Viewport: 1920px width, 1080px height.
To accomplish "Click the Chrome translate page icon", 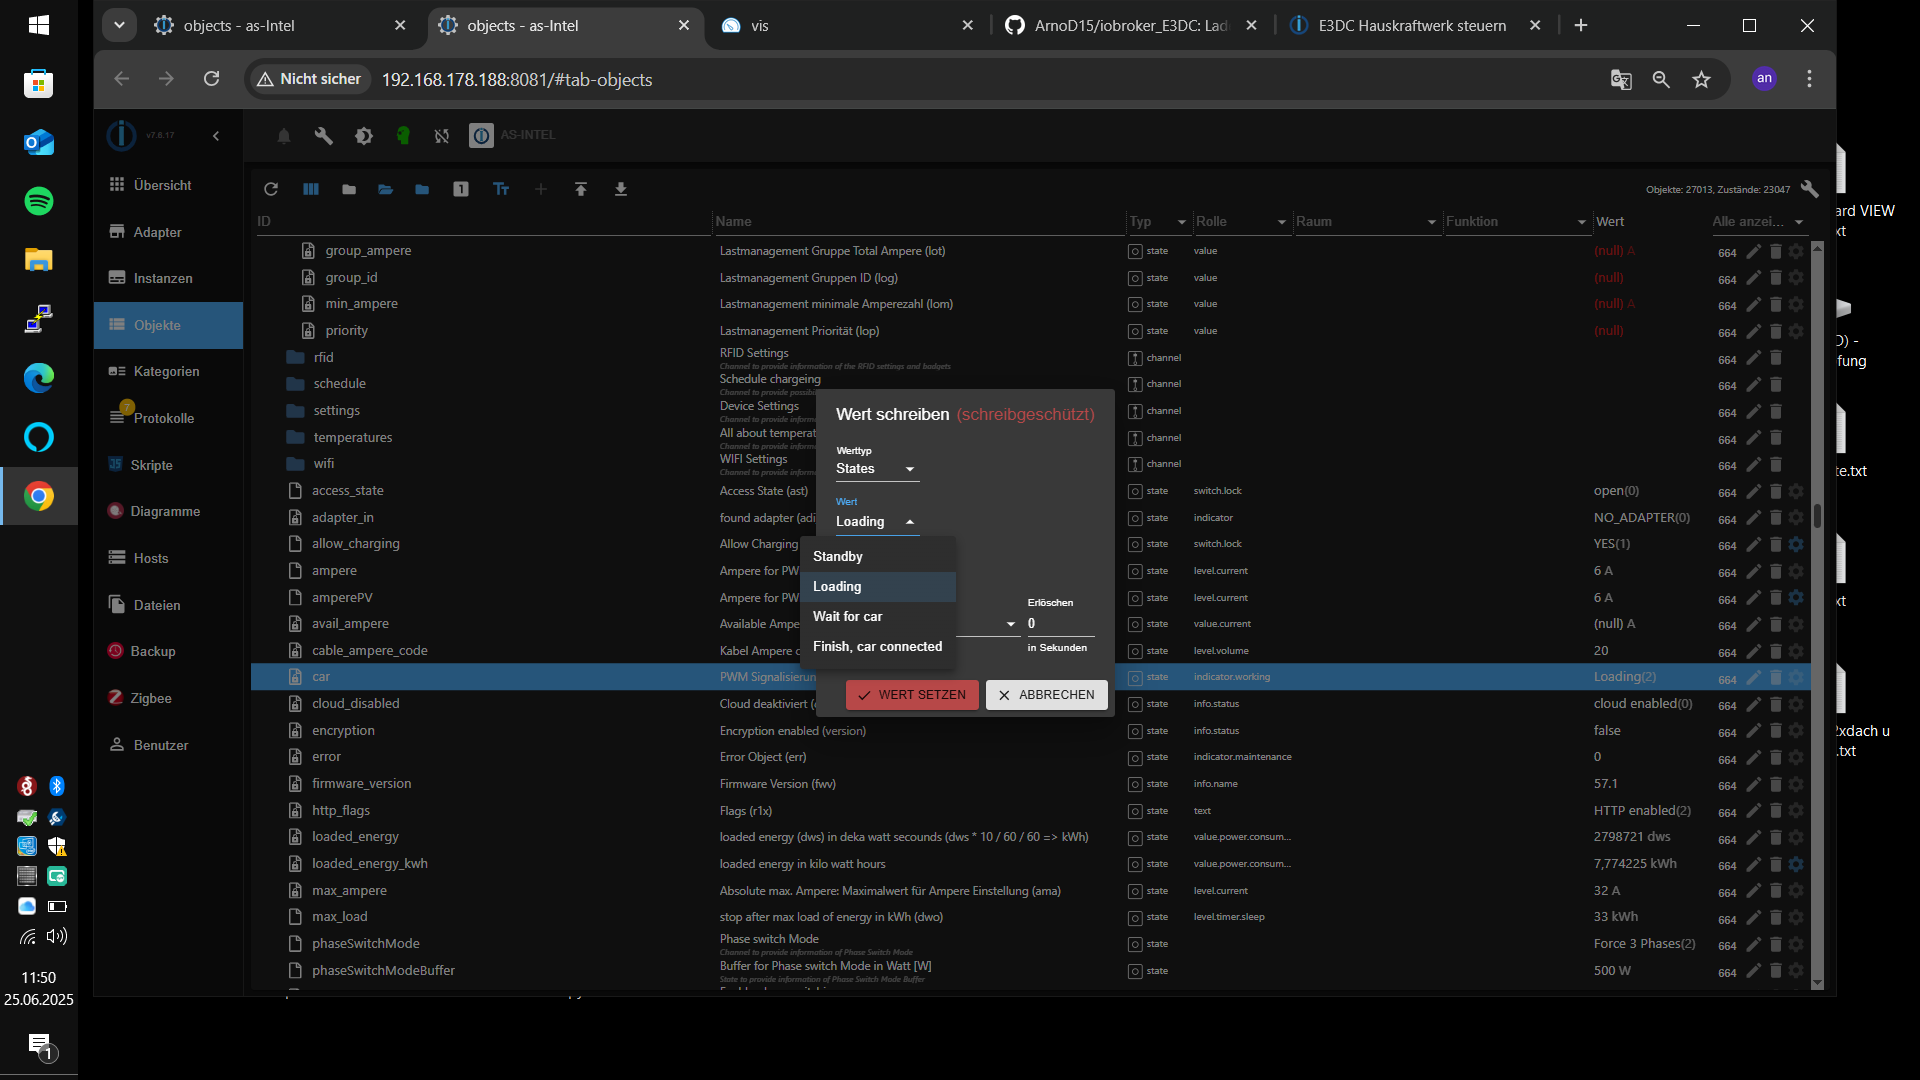I will pyautogui.click(x=1621, y=79).
